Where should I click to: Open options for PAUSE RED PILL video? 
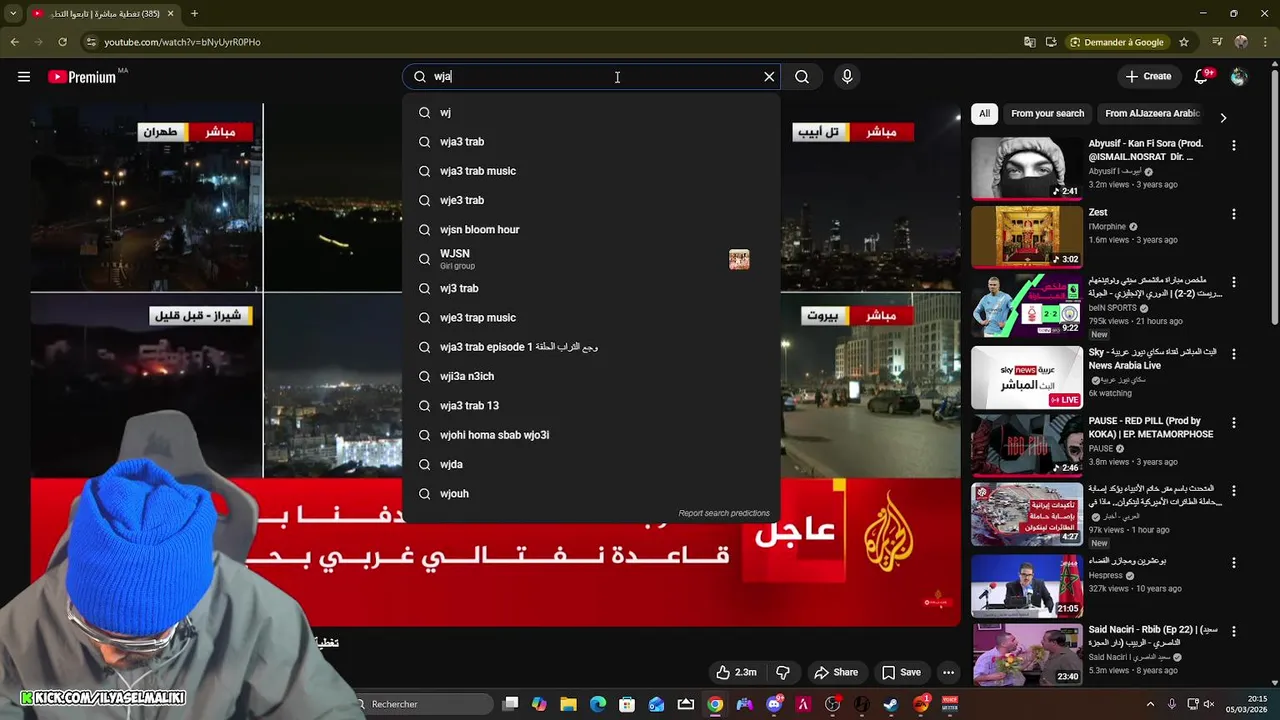[x=1233, y=422]
